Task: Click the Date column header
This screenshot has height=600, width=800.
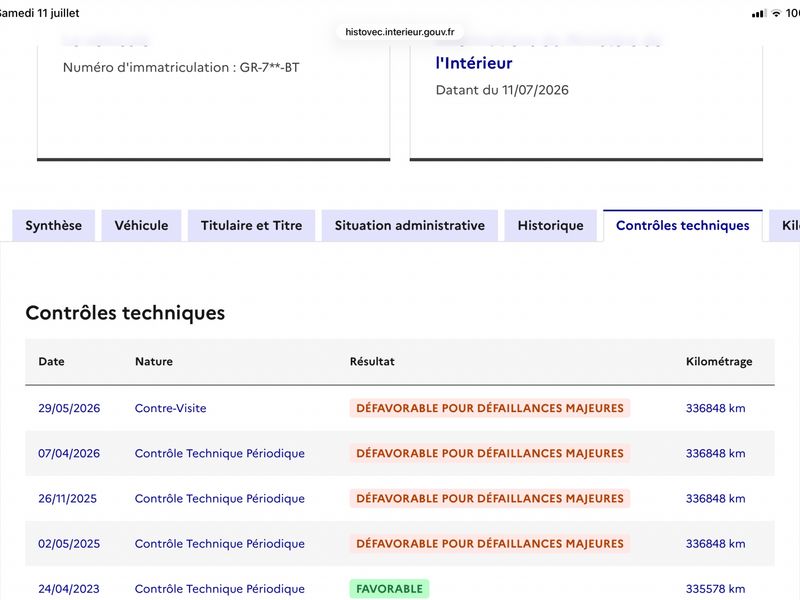Action: pyautogui.click(x=52, y=361)
